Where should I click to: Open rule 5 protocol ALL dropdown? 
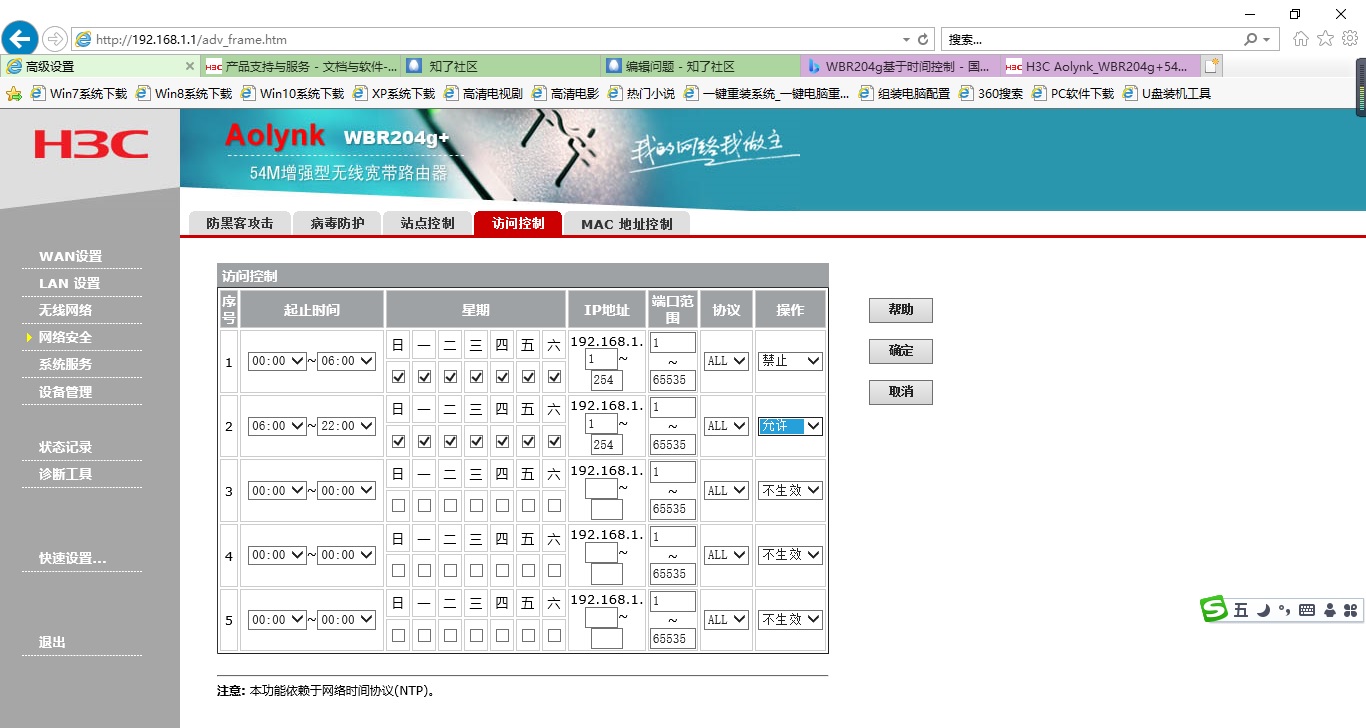click(726, 620)
